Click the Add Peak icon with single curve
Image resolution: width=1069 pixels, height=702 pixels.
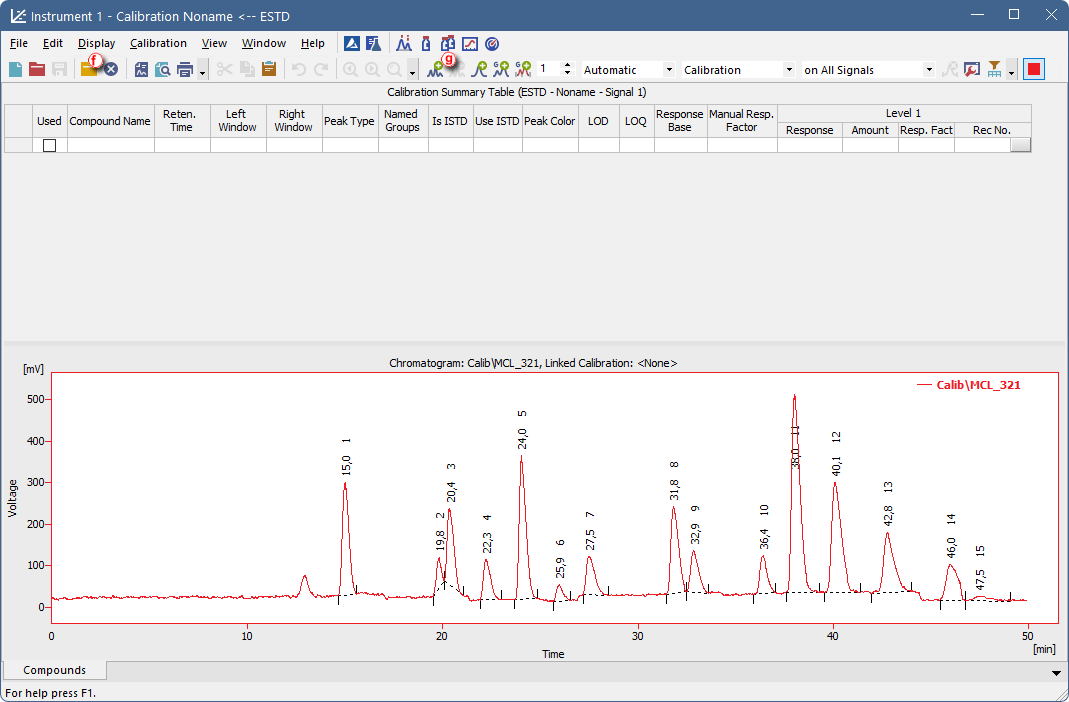479,70
